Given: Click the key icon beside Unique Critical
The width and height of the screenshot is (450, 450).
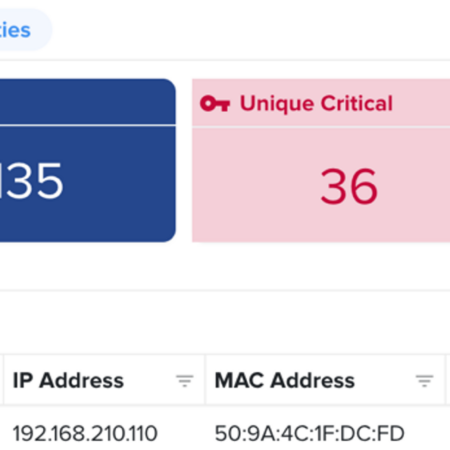Looking at the screenshot, I should pos(215,103).
